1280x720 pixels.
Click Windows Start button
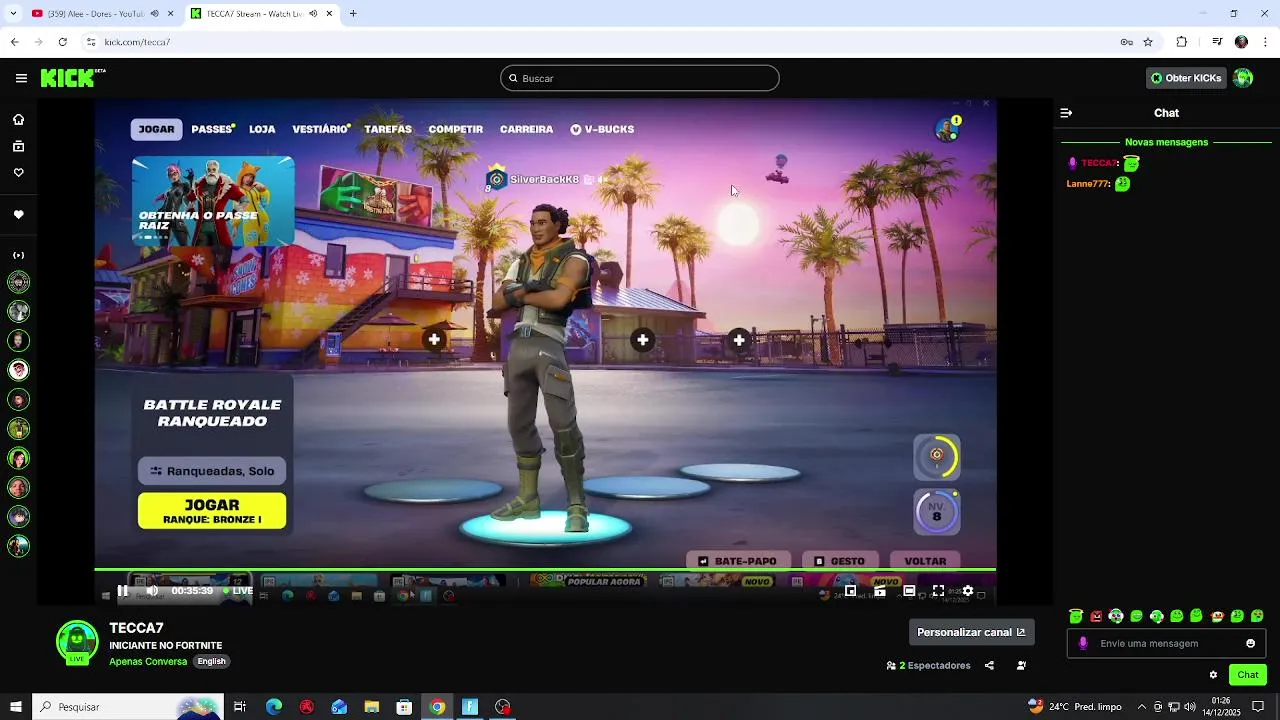pos(16,707)
